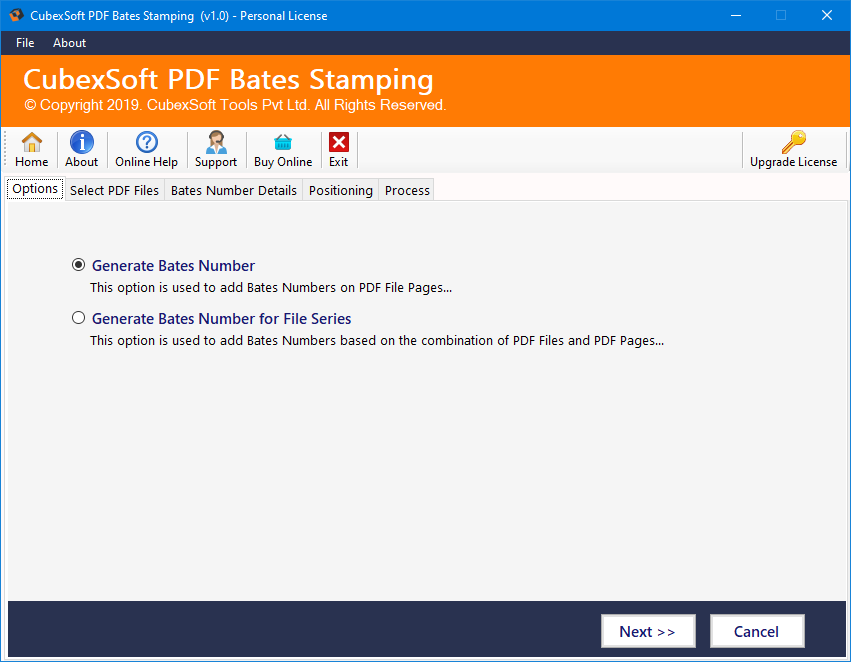Click the application icon in the title bar
This screenshot has width=851, height=662.
coord(15,15)
